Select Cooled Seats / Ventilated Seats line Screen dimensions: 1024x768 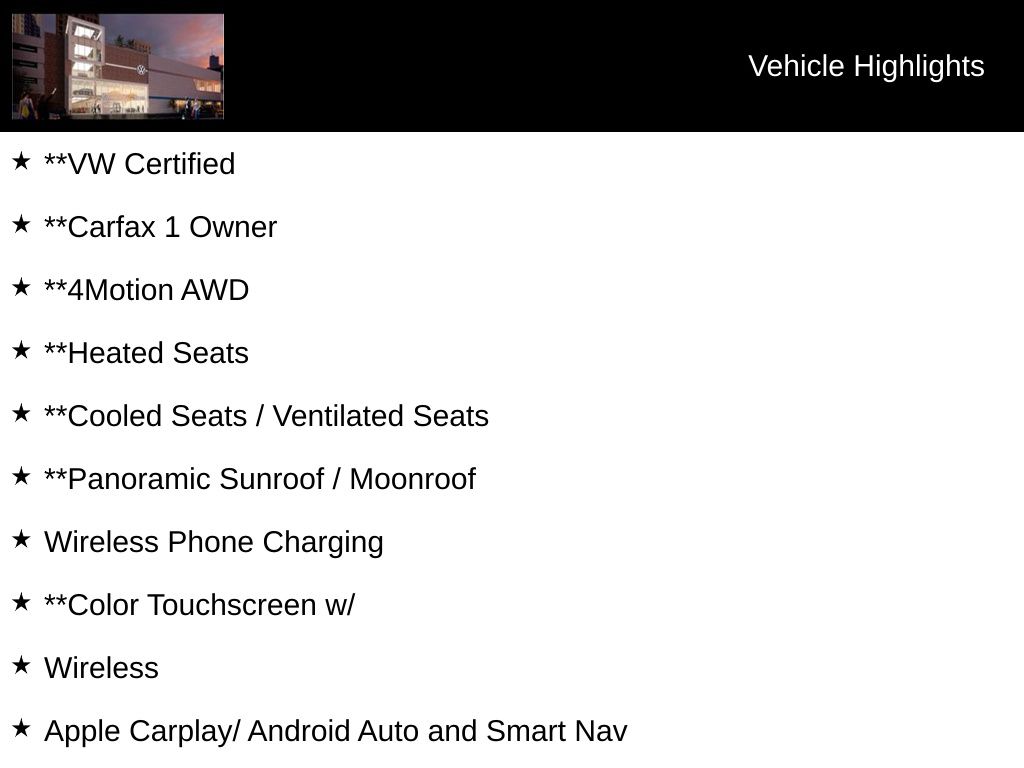(266, 416)
